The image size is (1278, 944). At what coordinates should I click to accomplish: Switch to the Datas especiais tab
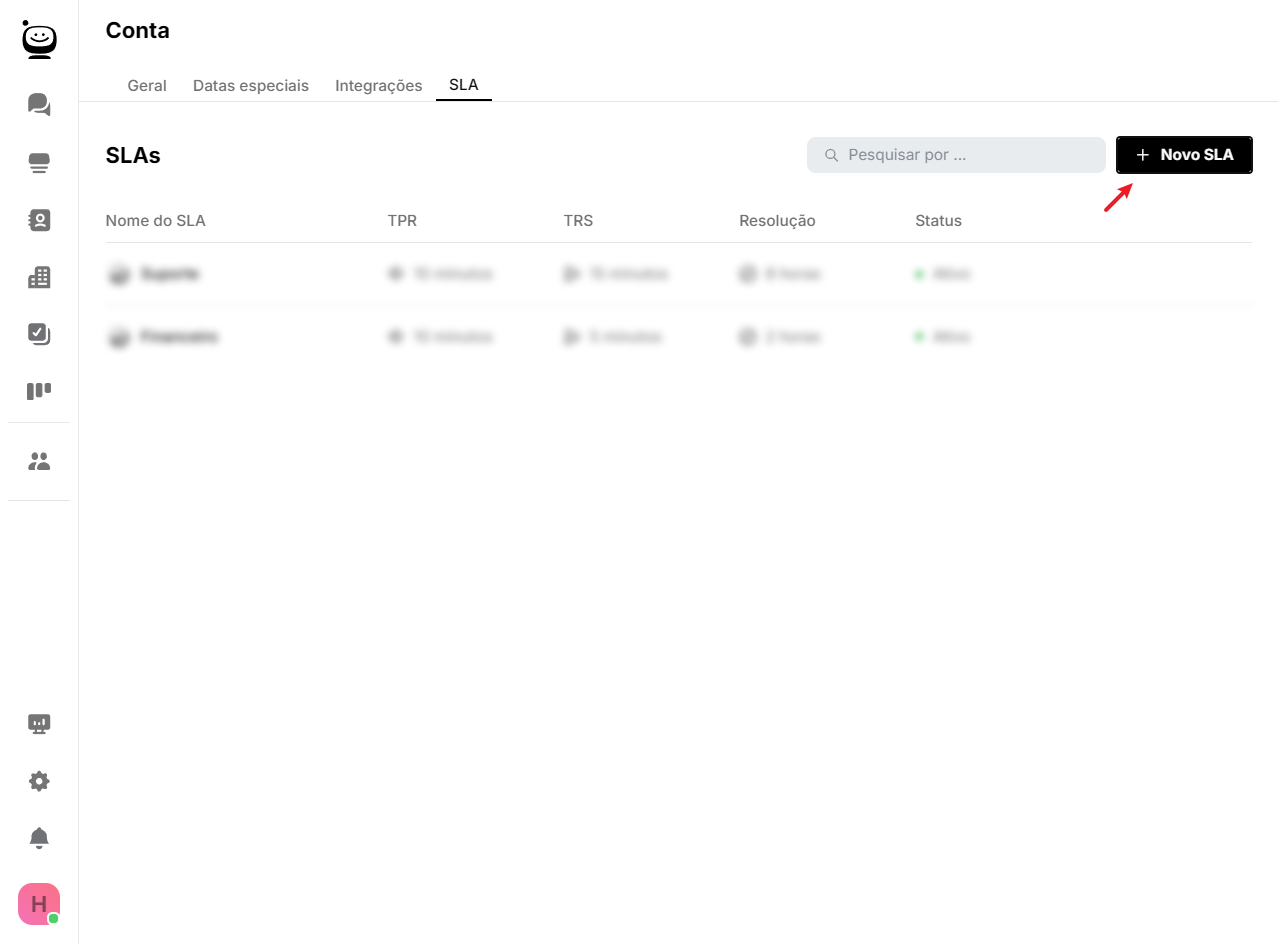(x=251, y=86)
